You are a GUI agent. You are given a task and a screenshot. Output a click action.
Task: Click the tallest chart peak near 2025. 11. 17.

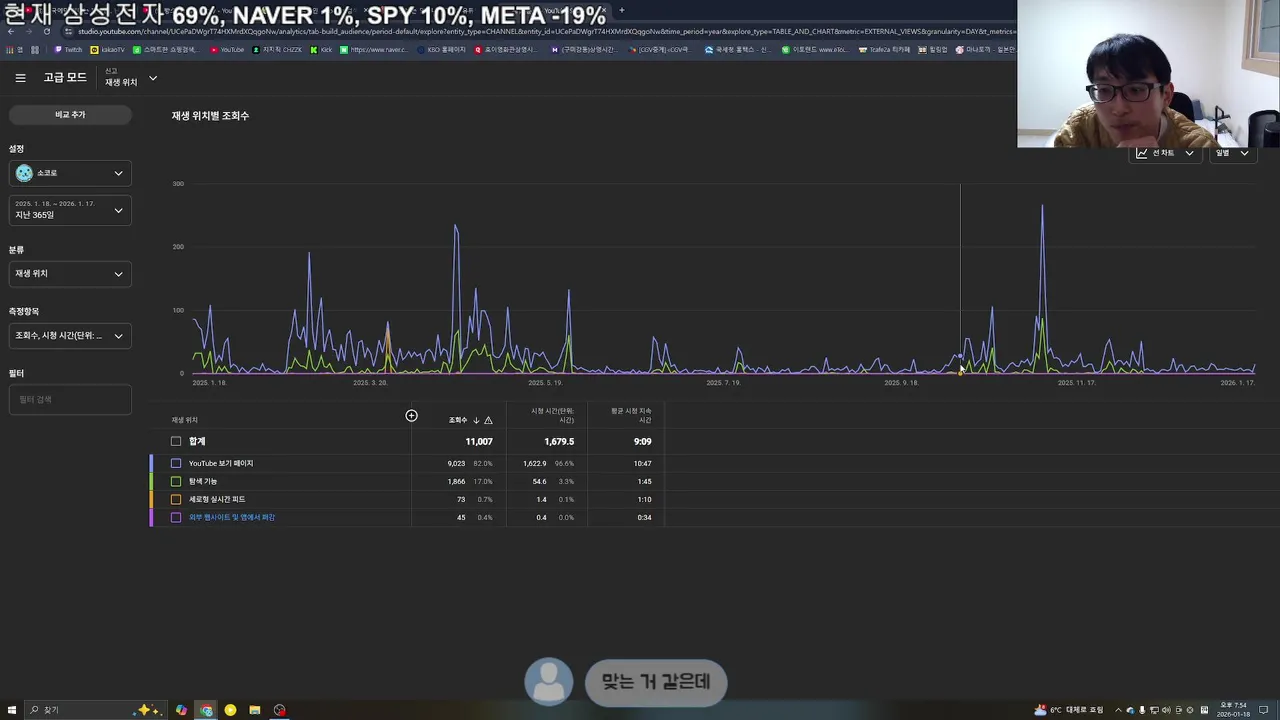pyautogui.click(x=1042, y=206)
